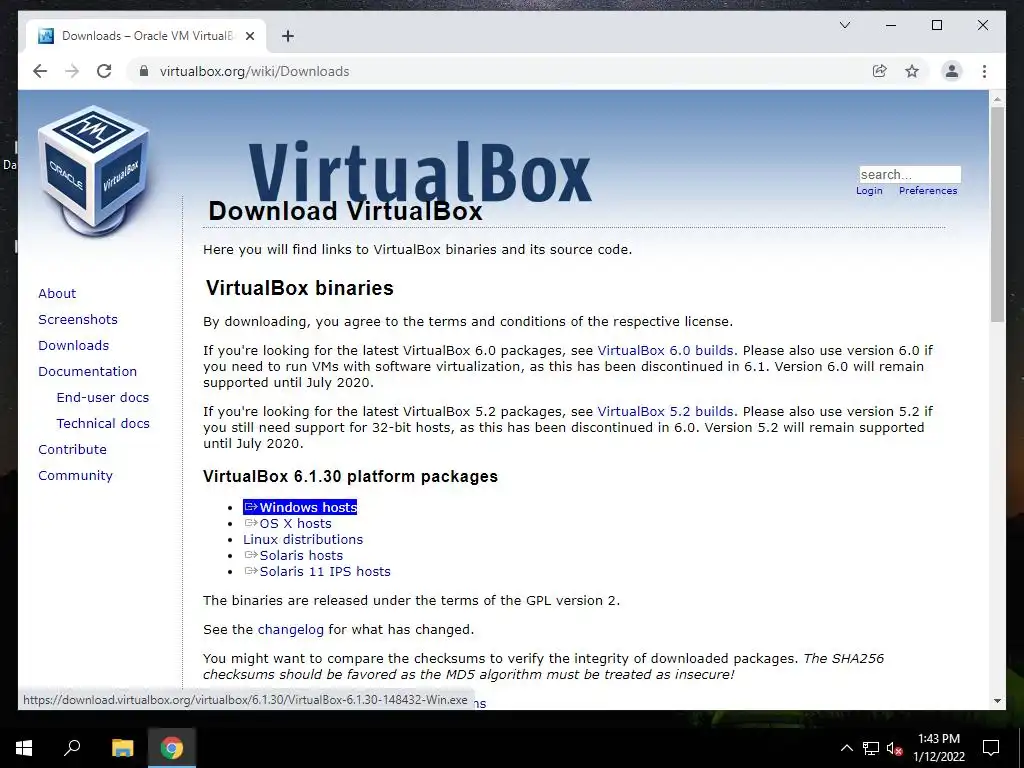The width and height of the screenshot is (1024, 768).
Task: Open Documentation in the sidebar
Action: point(88,372)
